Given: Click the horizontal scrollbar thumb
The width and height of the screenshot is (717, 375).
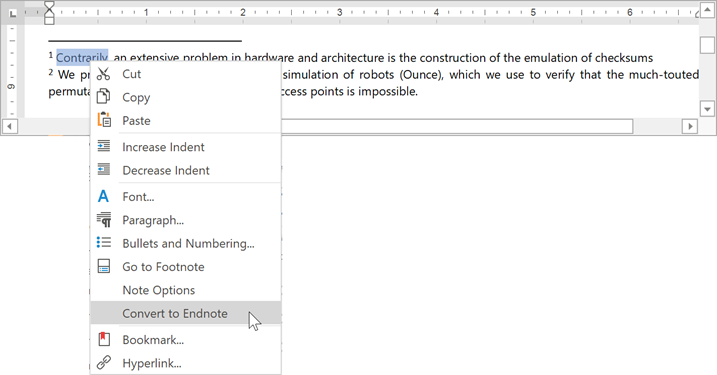Looking at the screenshot, I should (x=457, y=126).
